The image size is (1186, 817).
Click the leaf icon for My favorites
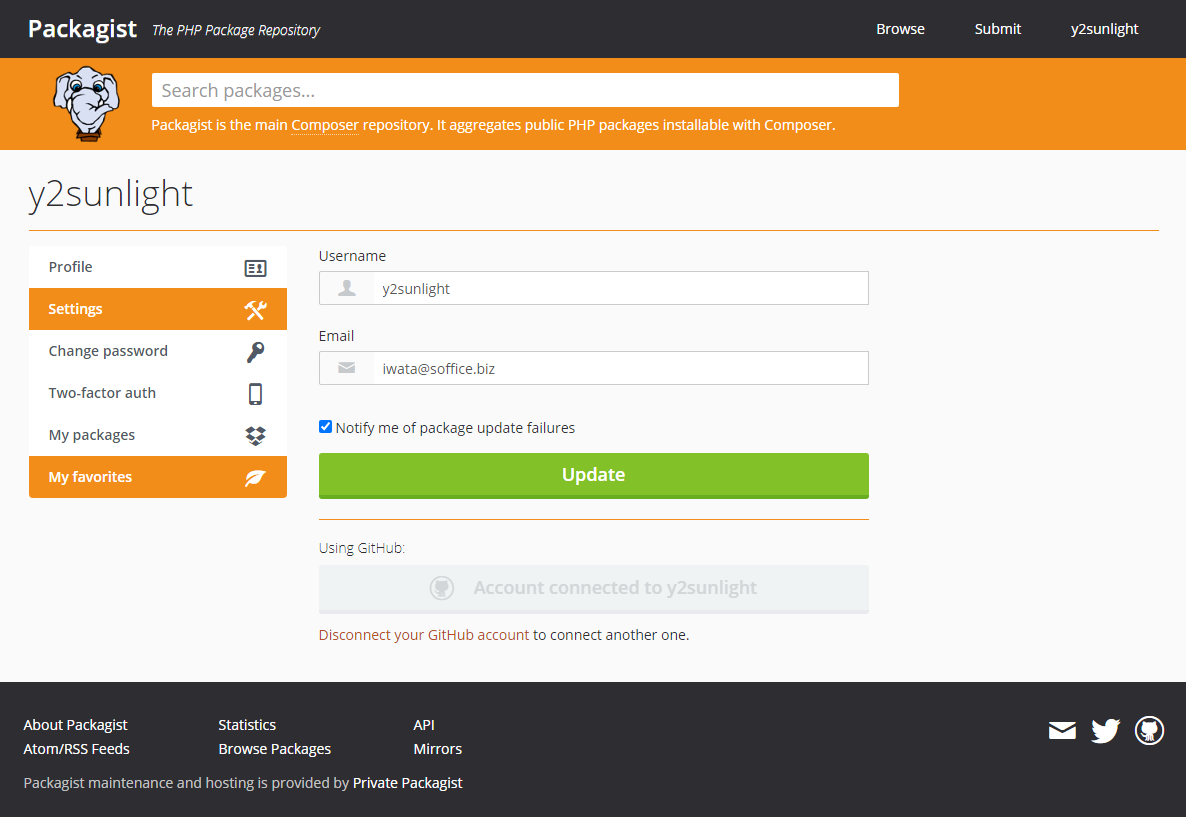pyautogui.click(x=255, y=478)
